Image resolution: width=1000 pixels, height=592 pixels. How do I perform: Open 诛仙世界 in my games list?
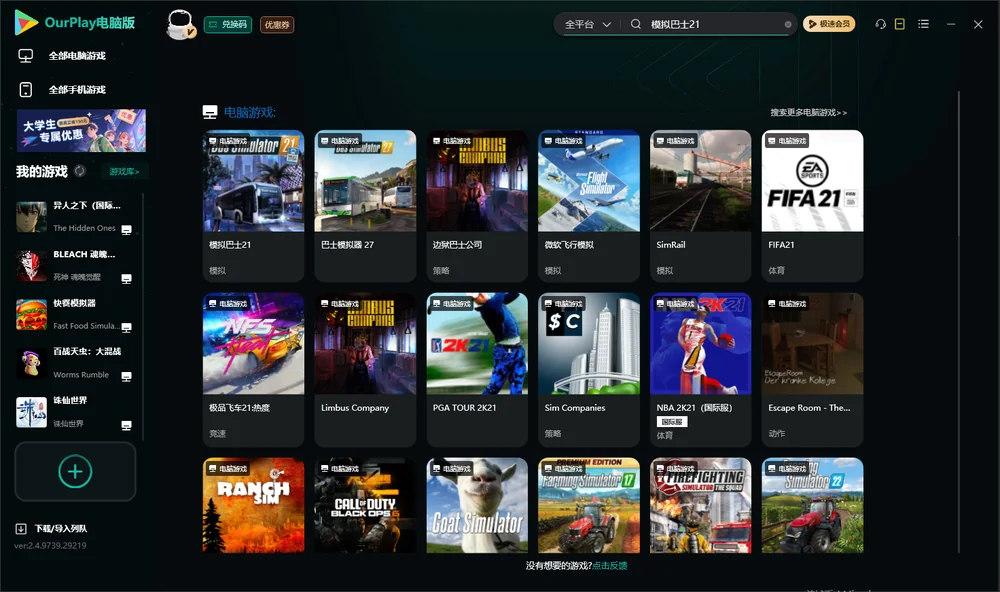pos(75,412)
